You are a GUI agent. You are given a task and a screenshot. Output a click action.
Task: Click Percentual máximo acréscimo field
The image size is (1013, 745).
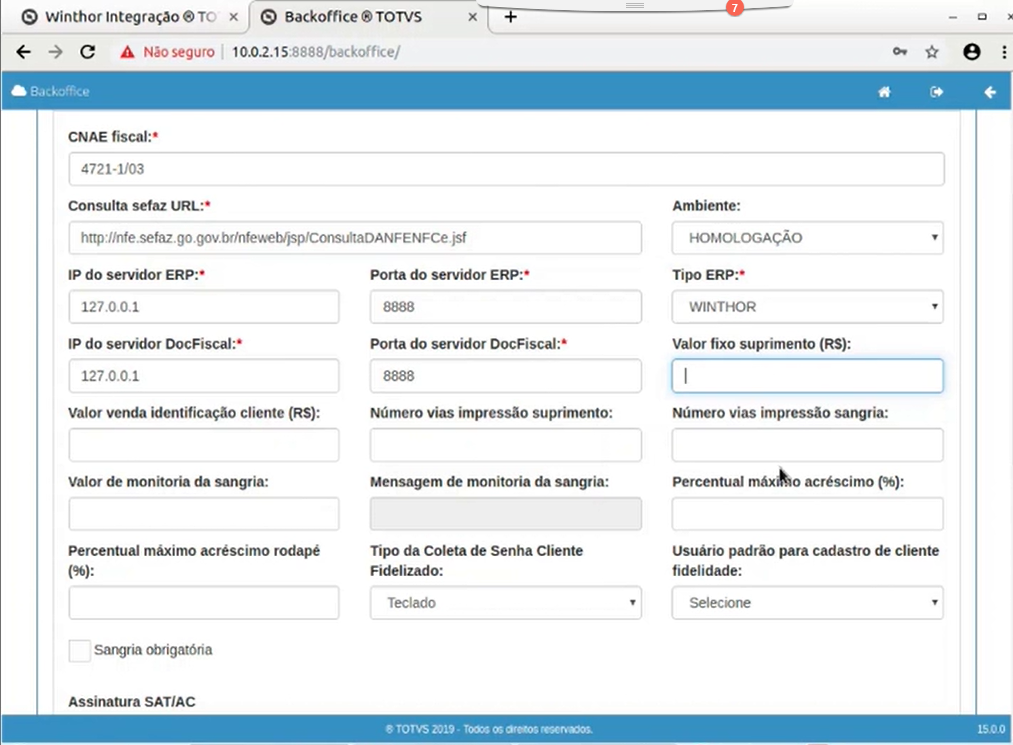pyautogui.click(x=808, y=514)
